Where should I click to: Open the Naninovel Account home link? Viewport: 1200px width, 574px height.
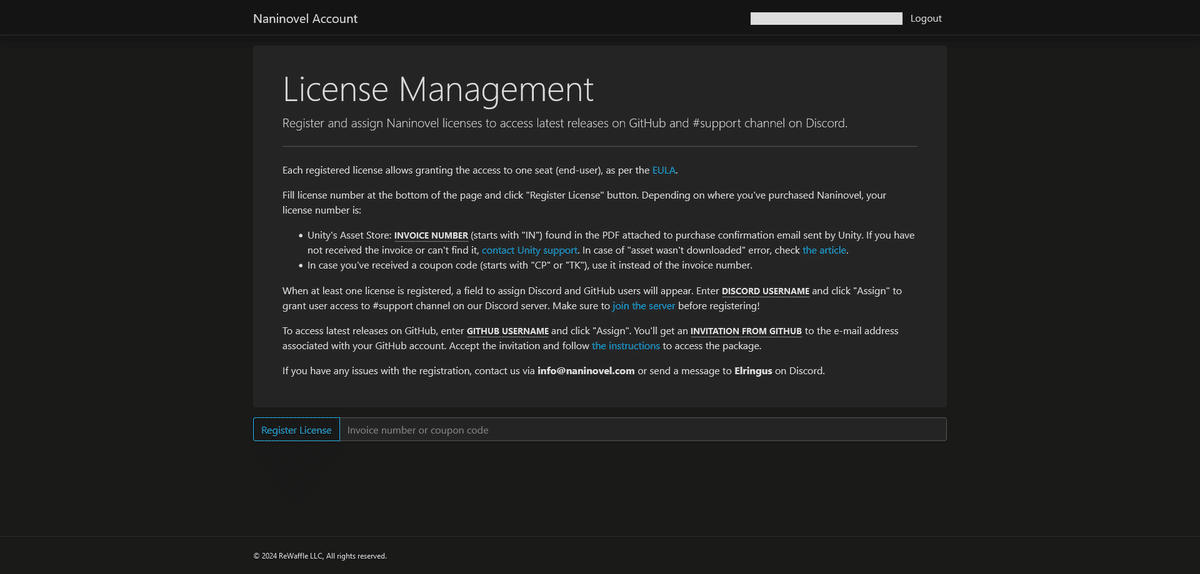pos(305,18)
